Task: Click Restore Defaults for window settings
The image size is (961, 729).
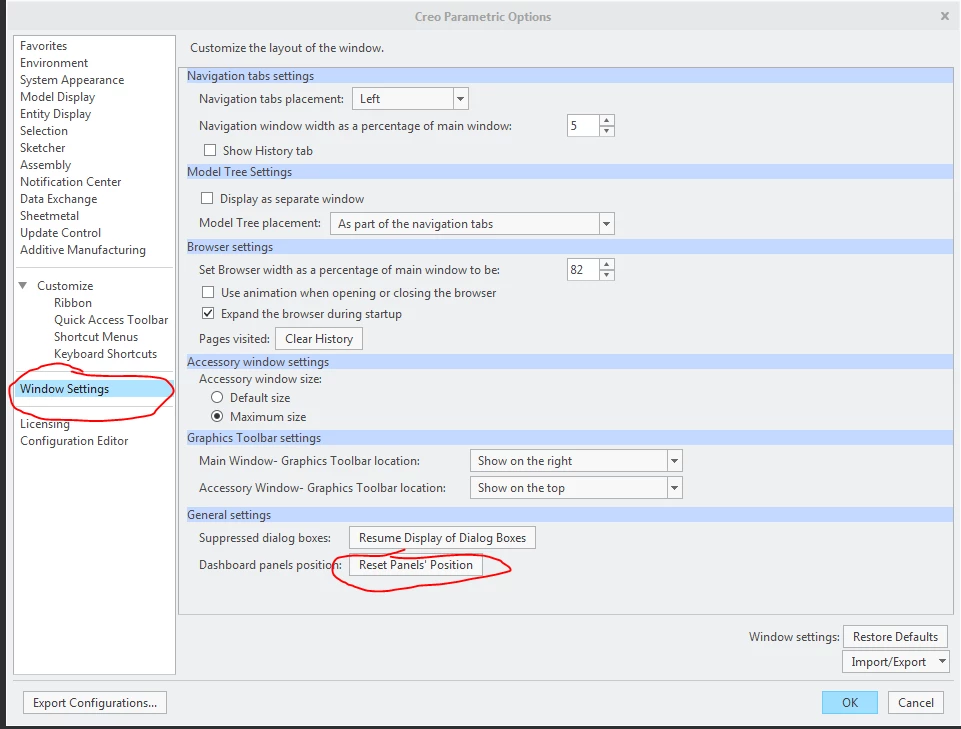Action: tap(895, 637)
